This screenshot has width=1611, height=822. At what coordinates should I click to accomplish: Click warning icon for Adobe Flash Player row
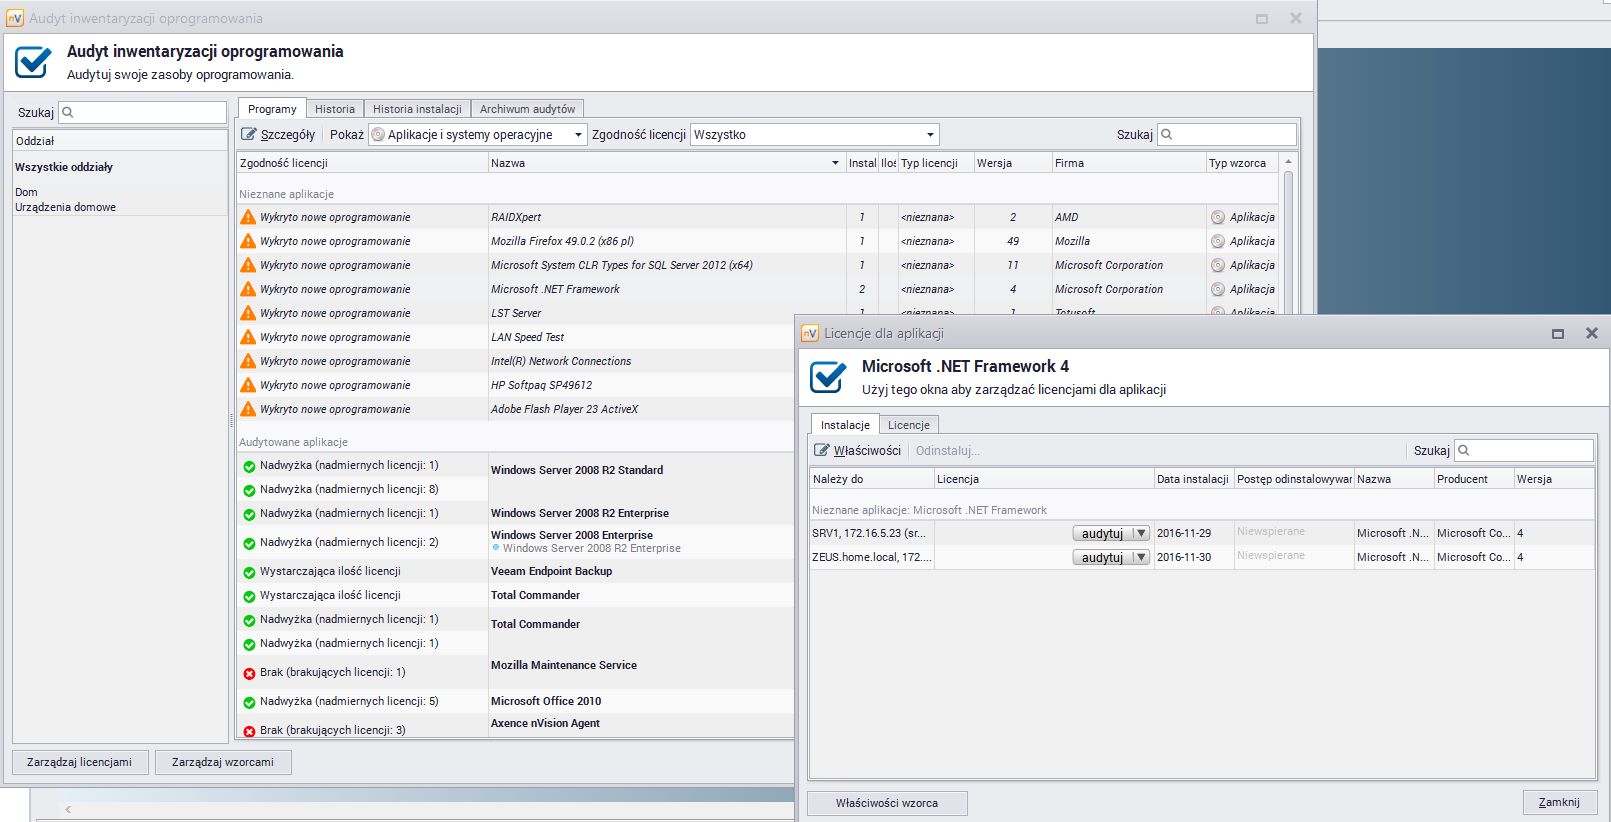248,409
